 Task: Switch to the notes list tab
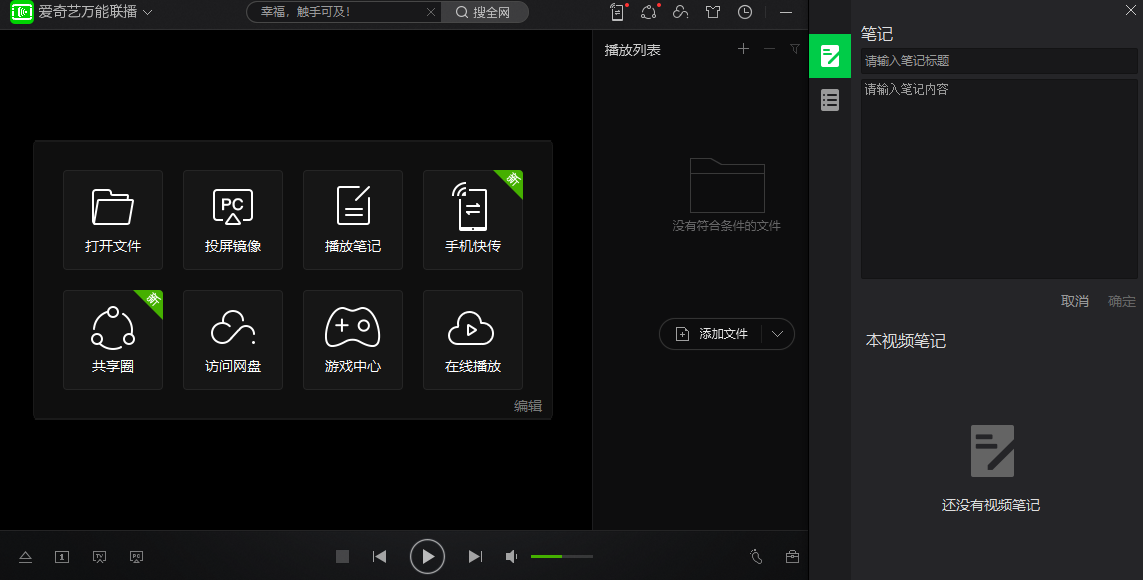830,100
